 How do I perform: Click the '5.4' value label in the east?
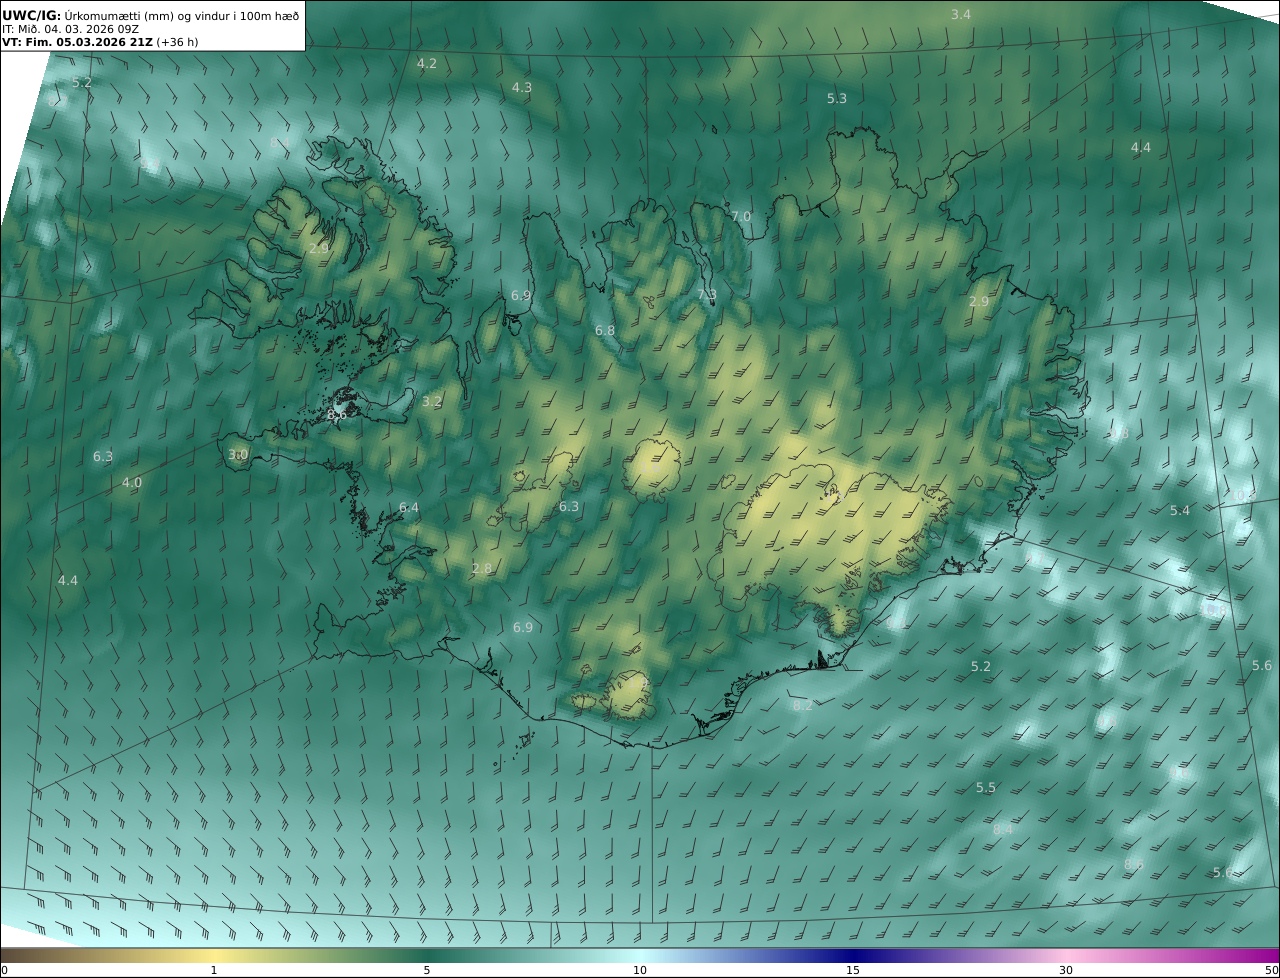(x=1180, y=510)
